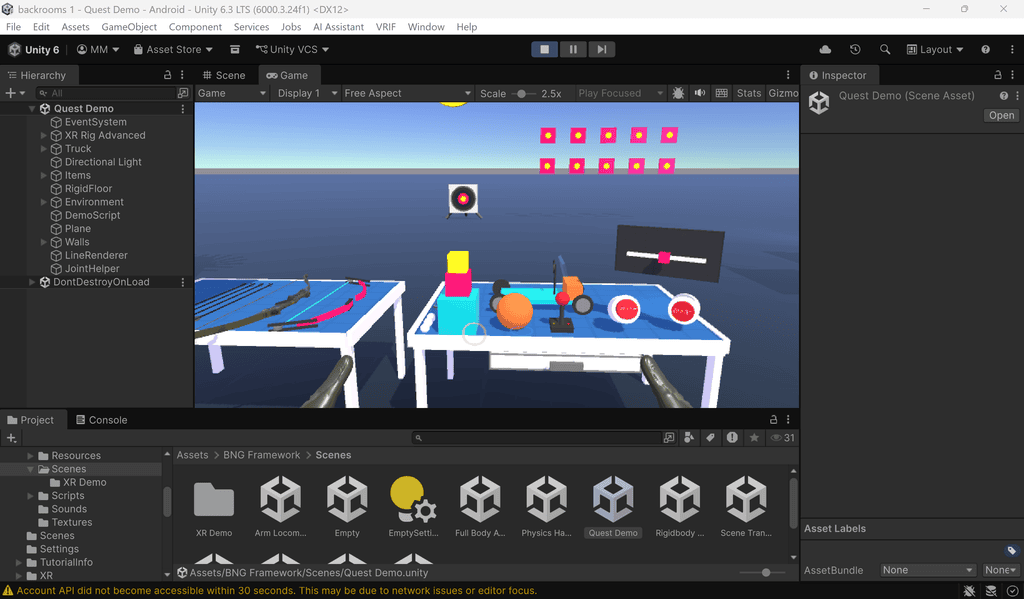This screenshot has width=1024, height=599.
Task: Select the EmptySetti... lighting settings asset
Action: [413, 507]
